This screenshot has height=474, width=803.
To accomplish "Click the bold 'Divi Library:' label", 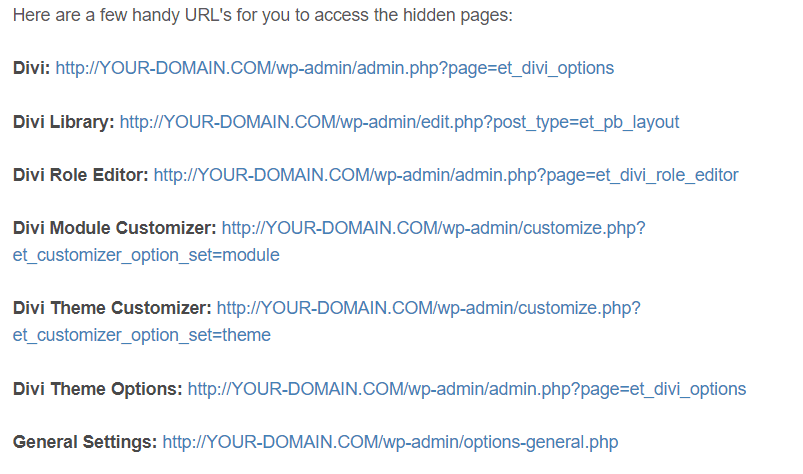I will click(64, 122).
